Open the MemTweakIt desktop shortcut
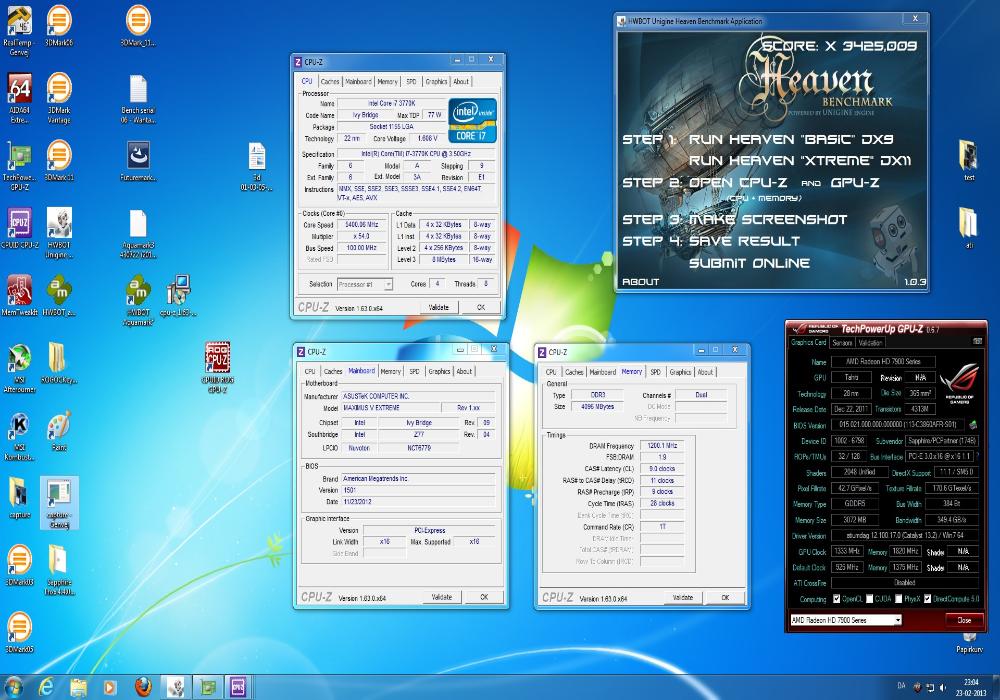 pos(19,295)
